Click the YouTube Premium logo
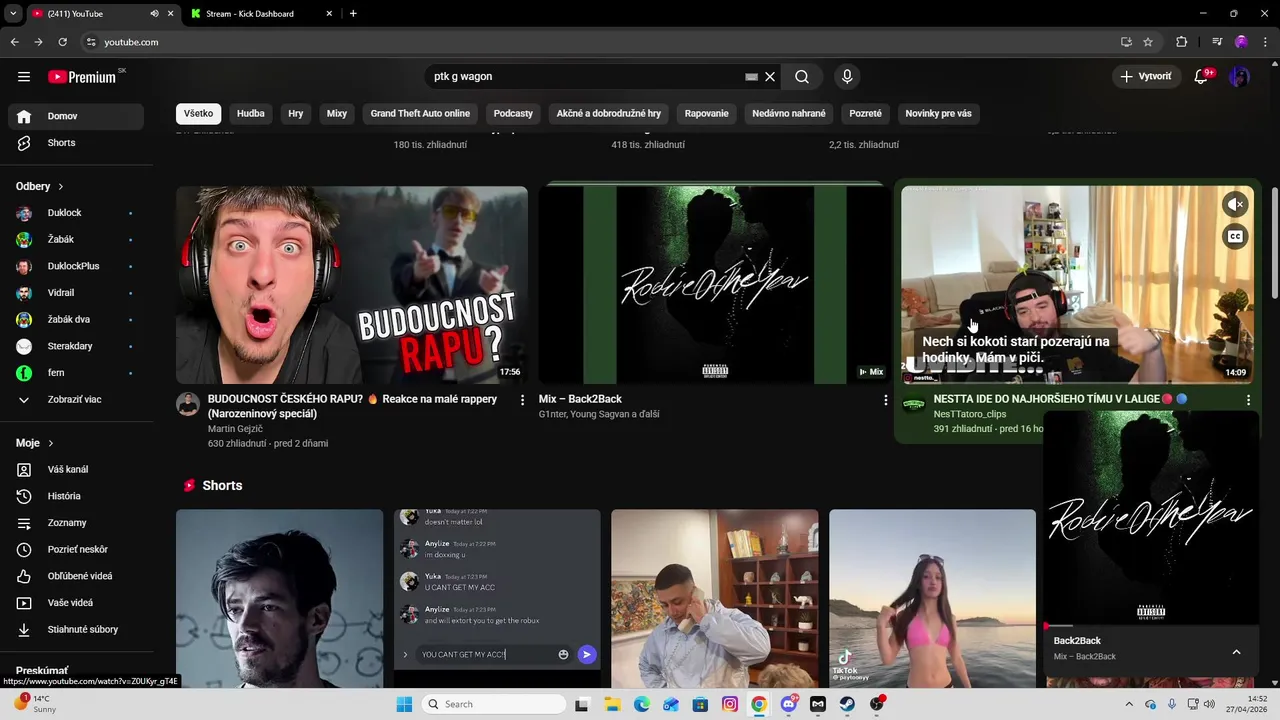The height and width of the screenshot is (720, 1280). pos(82,77)
